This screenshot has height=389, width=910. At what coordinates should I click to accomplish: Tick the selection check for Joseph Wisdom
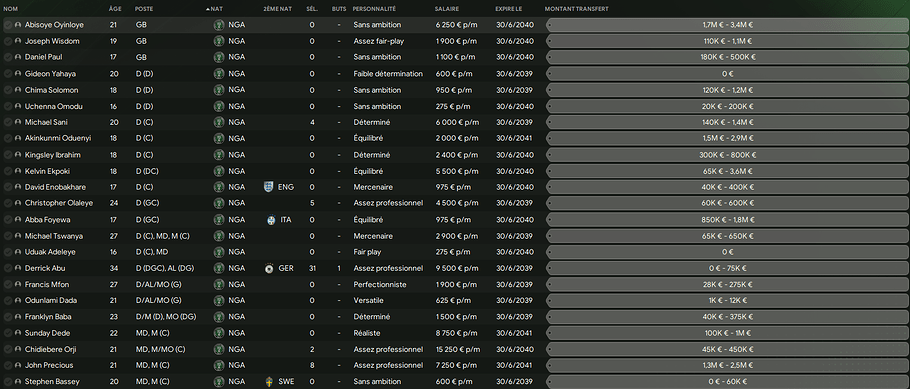pos(8,41)
